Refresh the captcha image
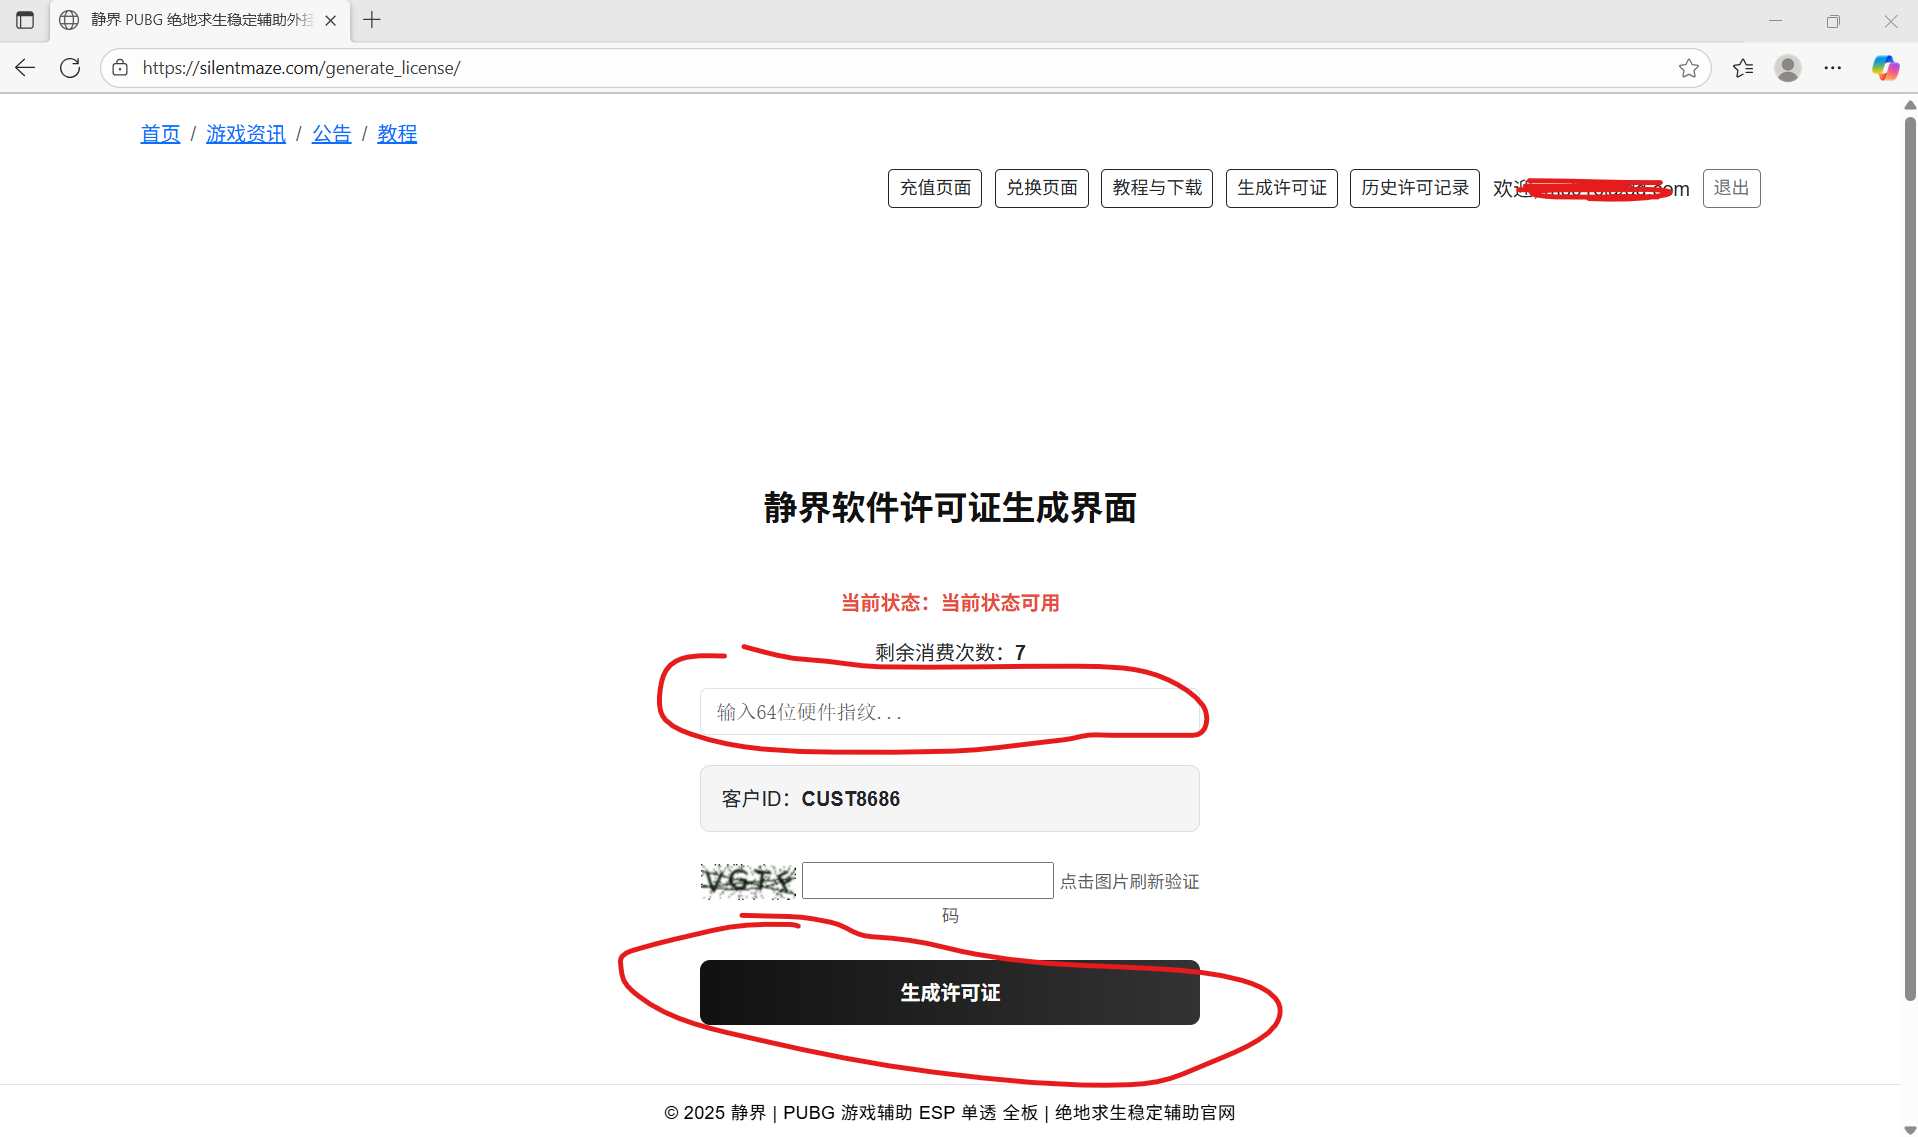The height and width of the screenshot is (1137, 1918). point(748,881)
